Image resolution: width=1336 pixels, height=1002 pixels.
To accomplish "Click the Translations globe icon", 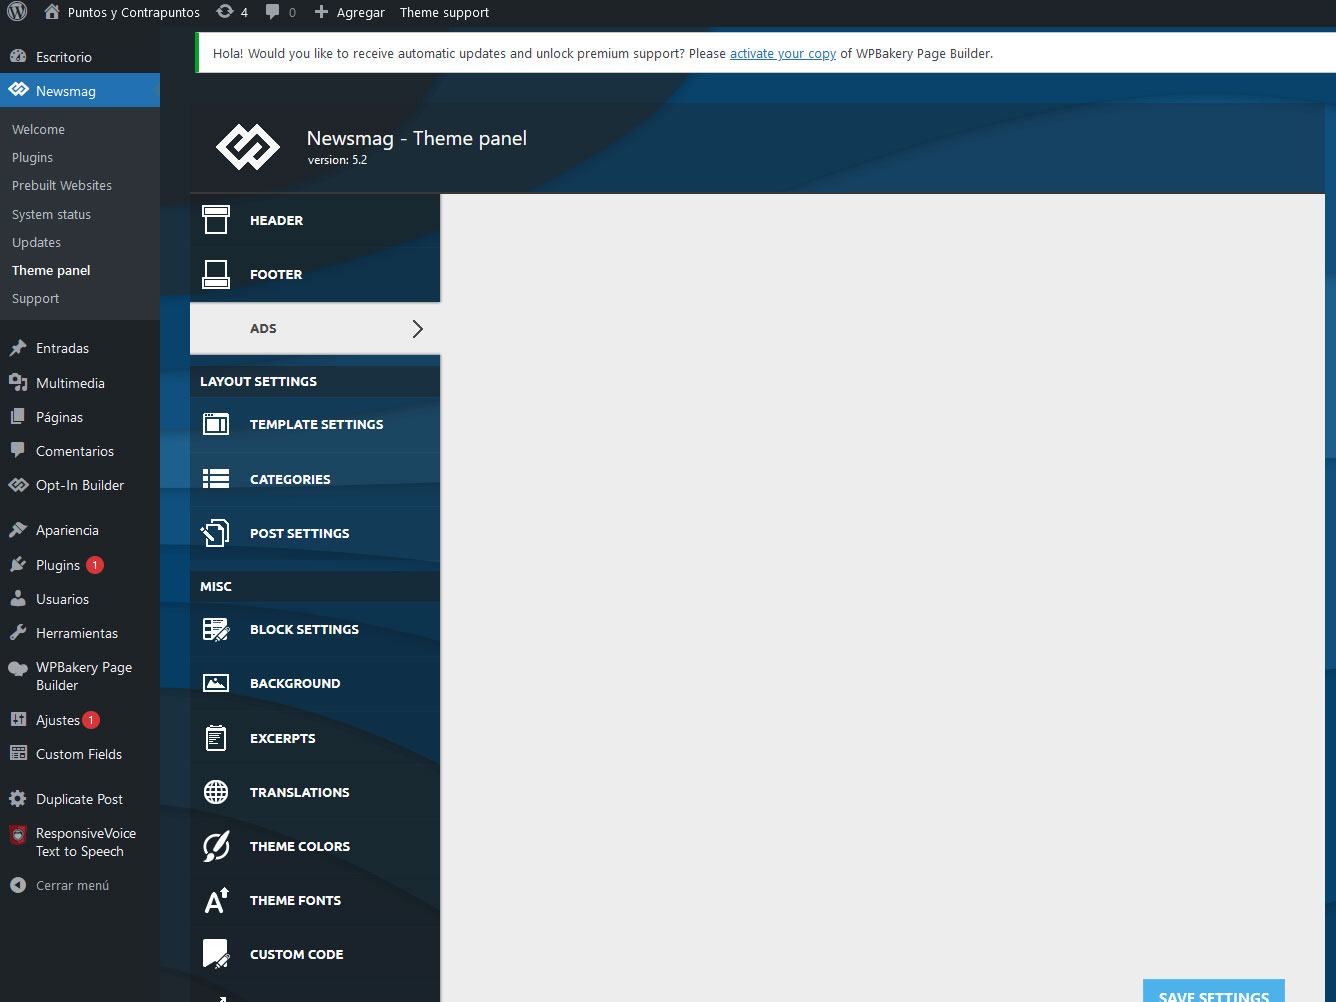I will click(x=216, y=792).
